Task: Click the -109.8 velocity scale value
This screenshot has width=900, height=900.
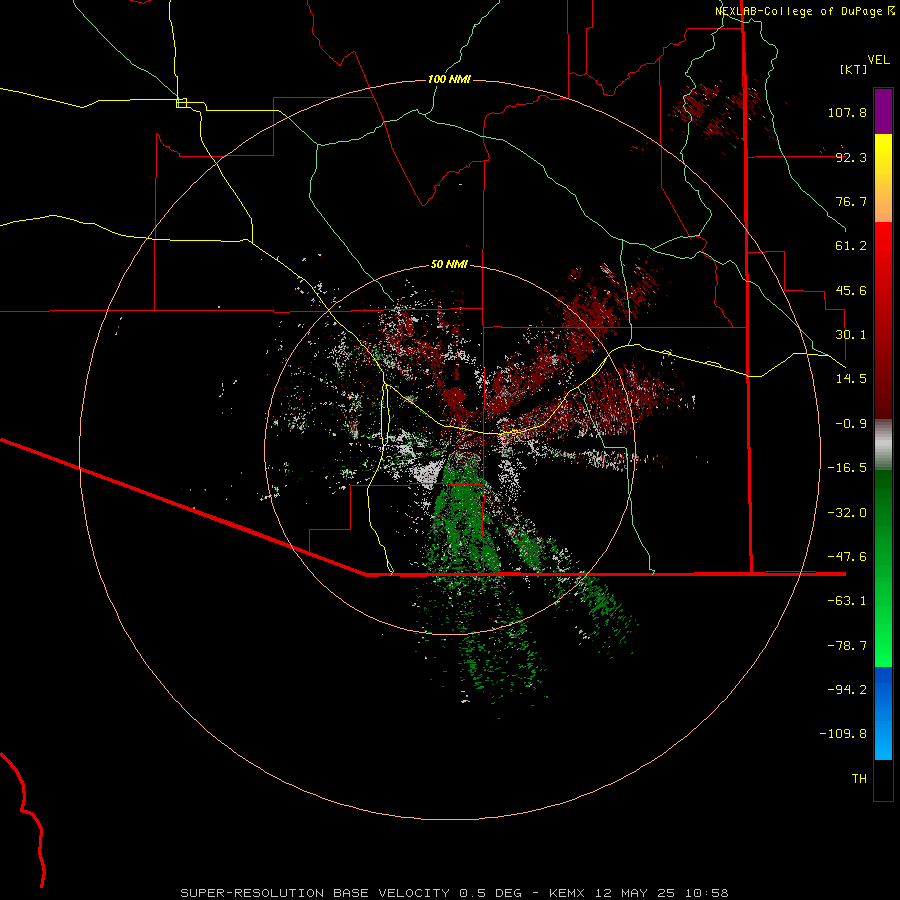Action: (843, 734)
